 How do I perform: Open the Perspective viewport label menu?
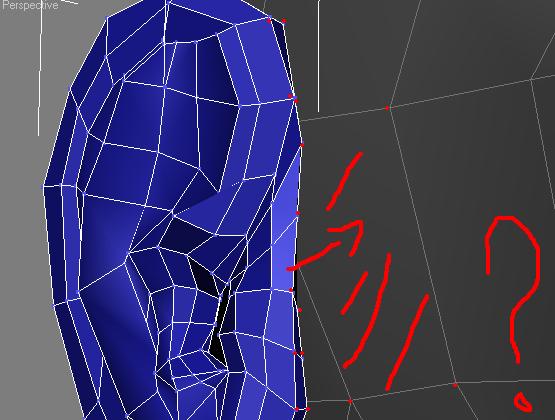pyautogui.click(x=30, y=5)
